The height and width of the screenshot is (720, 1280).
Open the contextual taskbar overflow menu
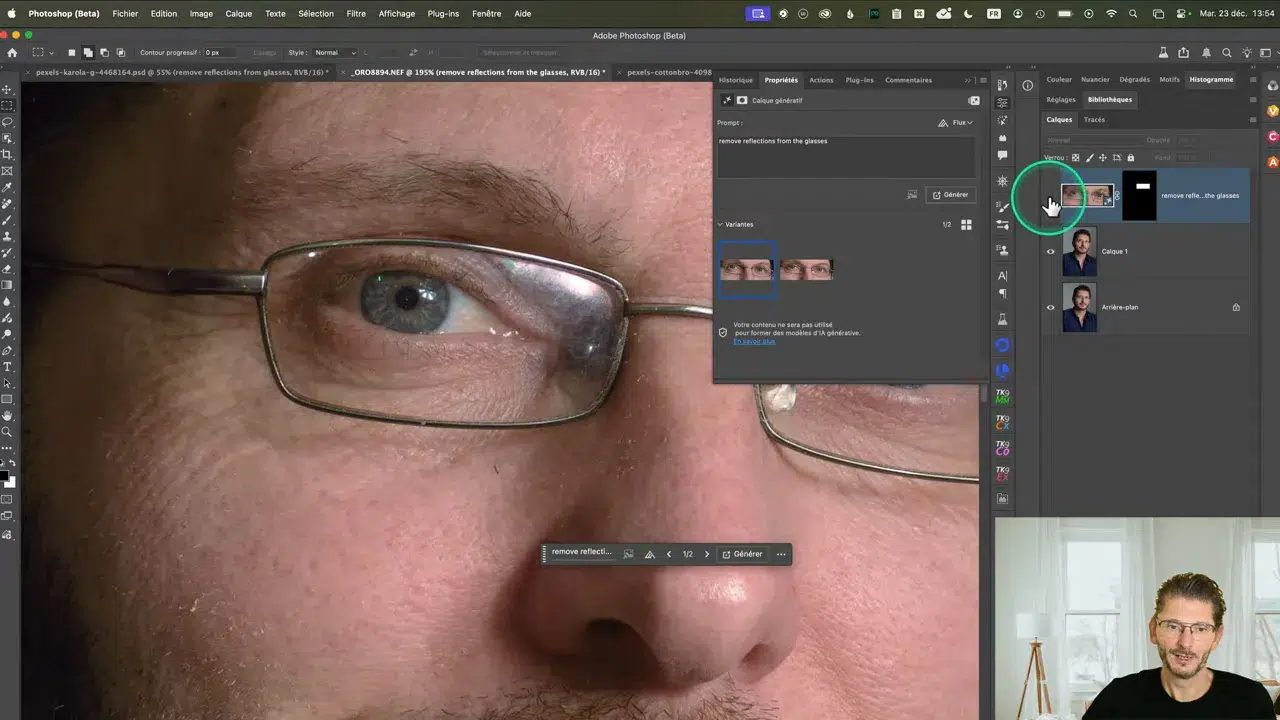pyautogui.click(x=781, y=553)
